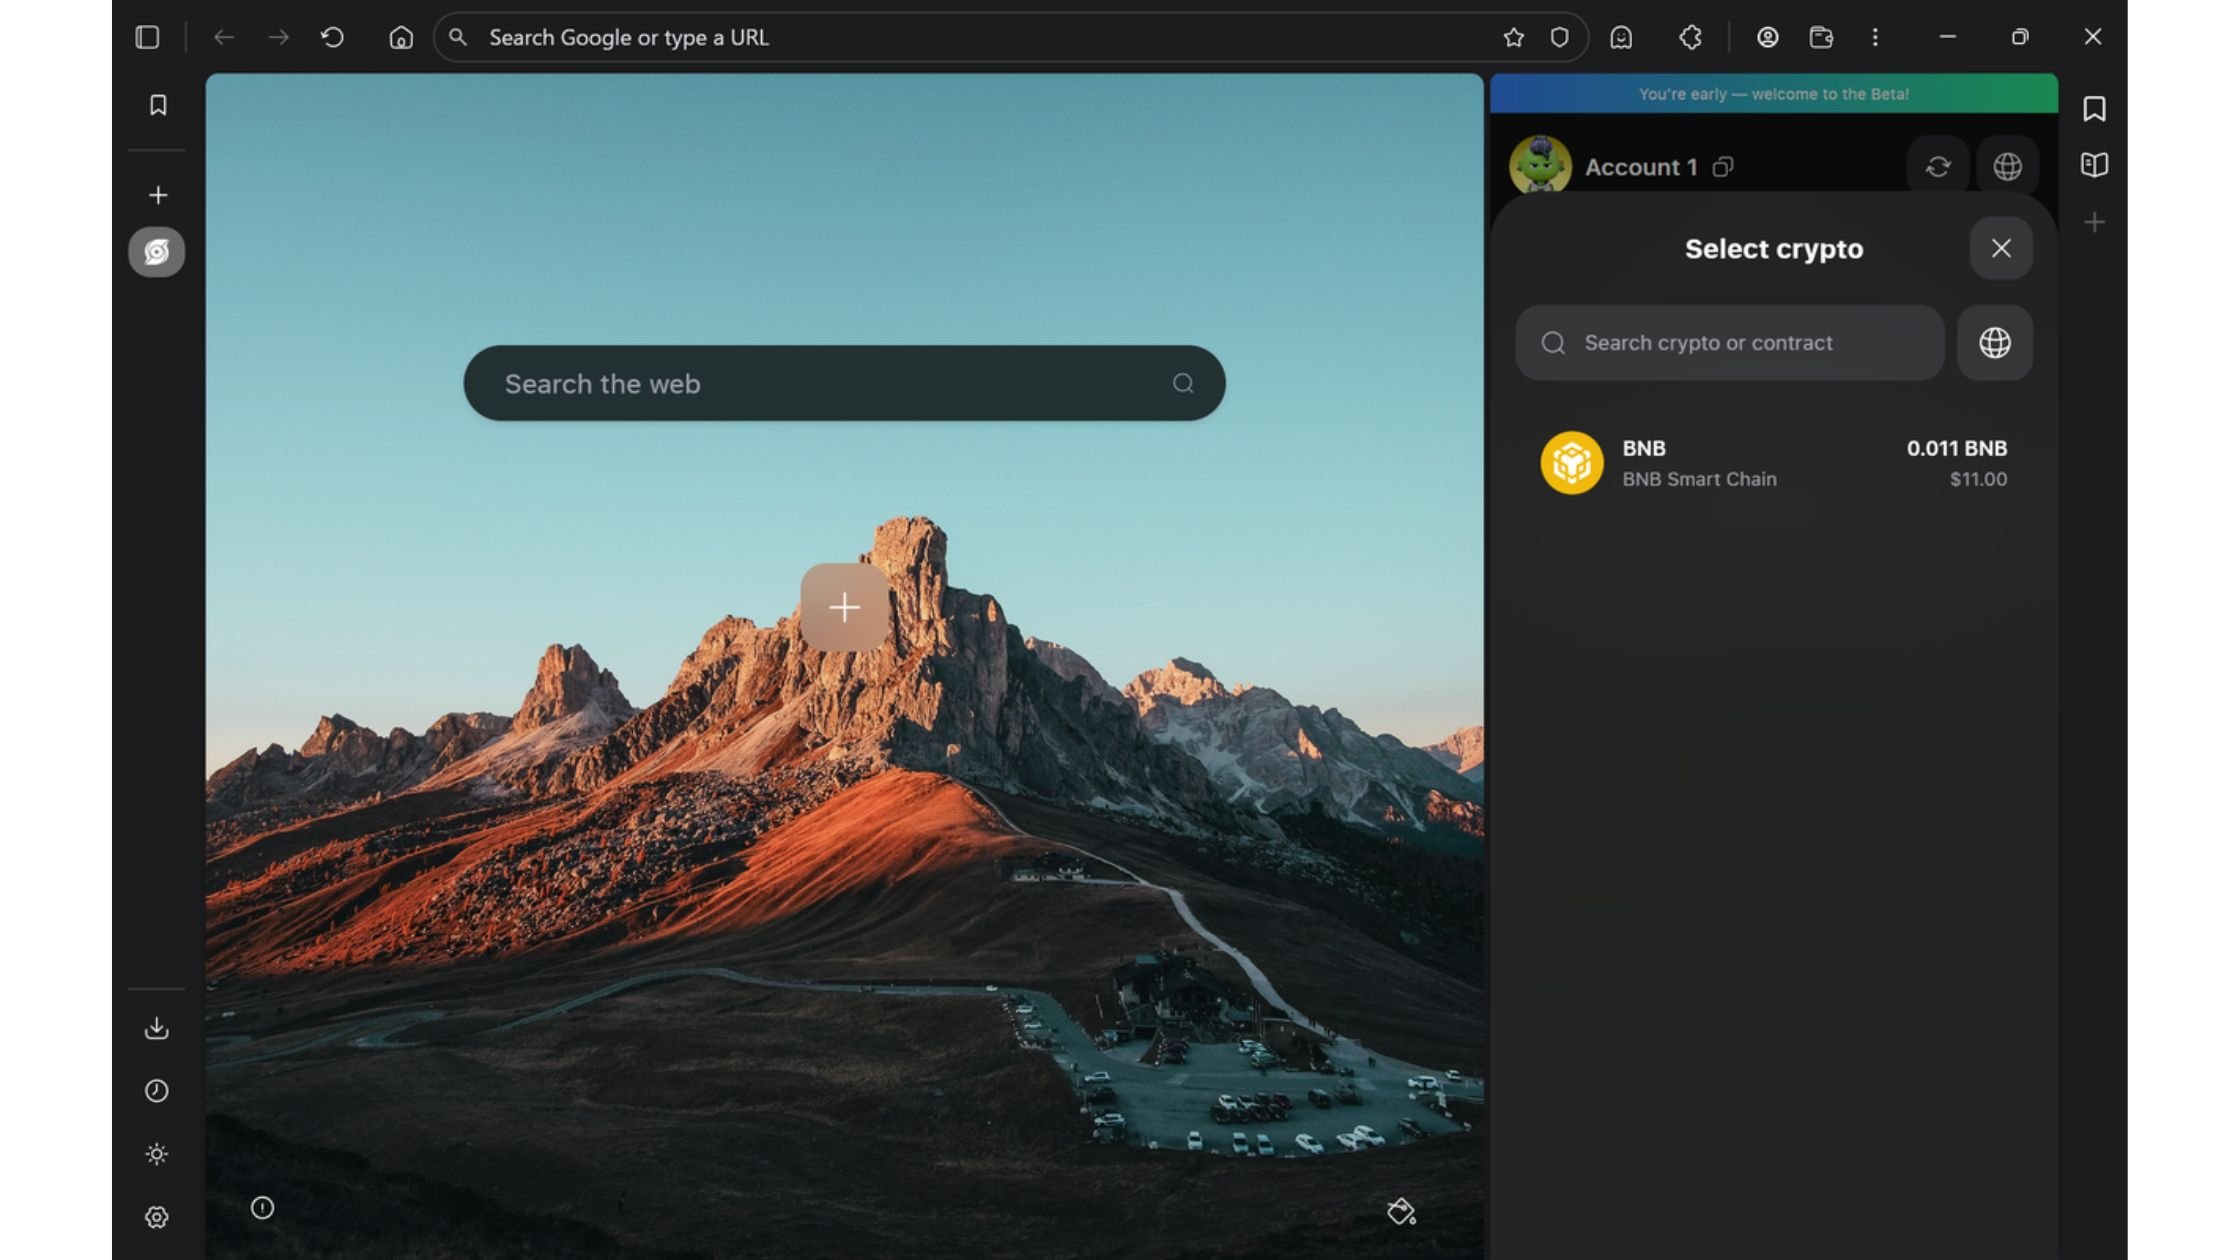
Task: Bookmark this page with the star icon
Action: (x=1513, y=37)
